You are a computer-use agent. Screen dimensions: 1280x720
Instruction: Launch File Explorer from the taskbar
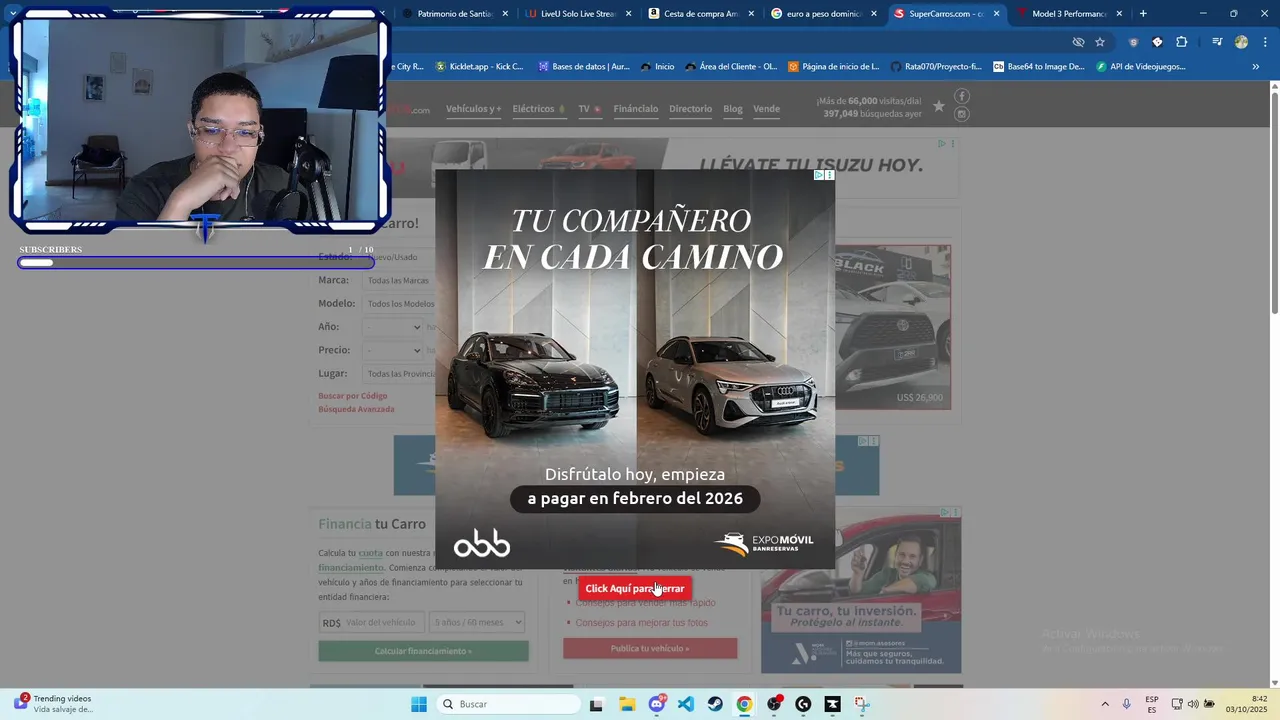[626, 704]
